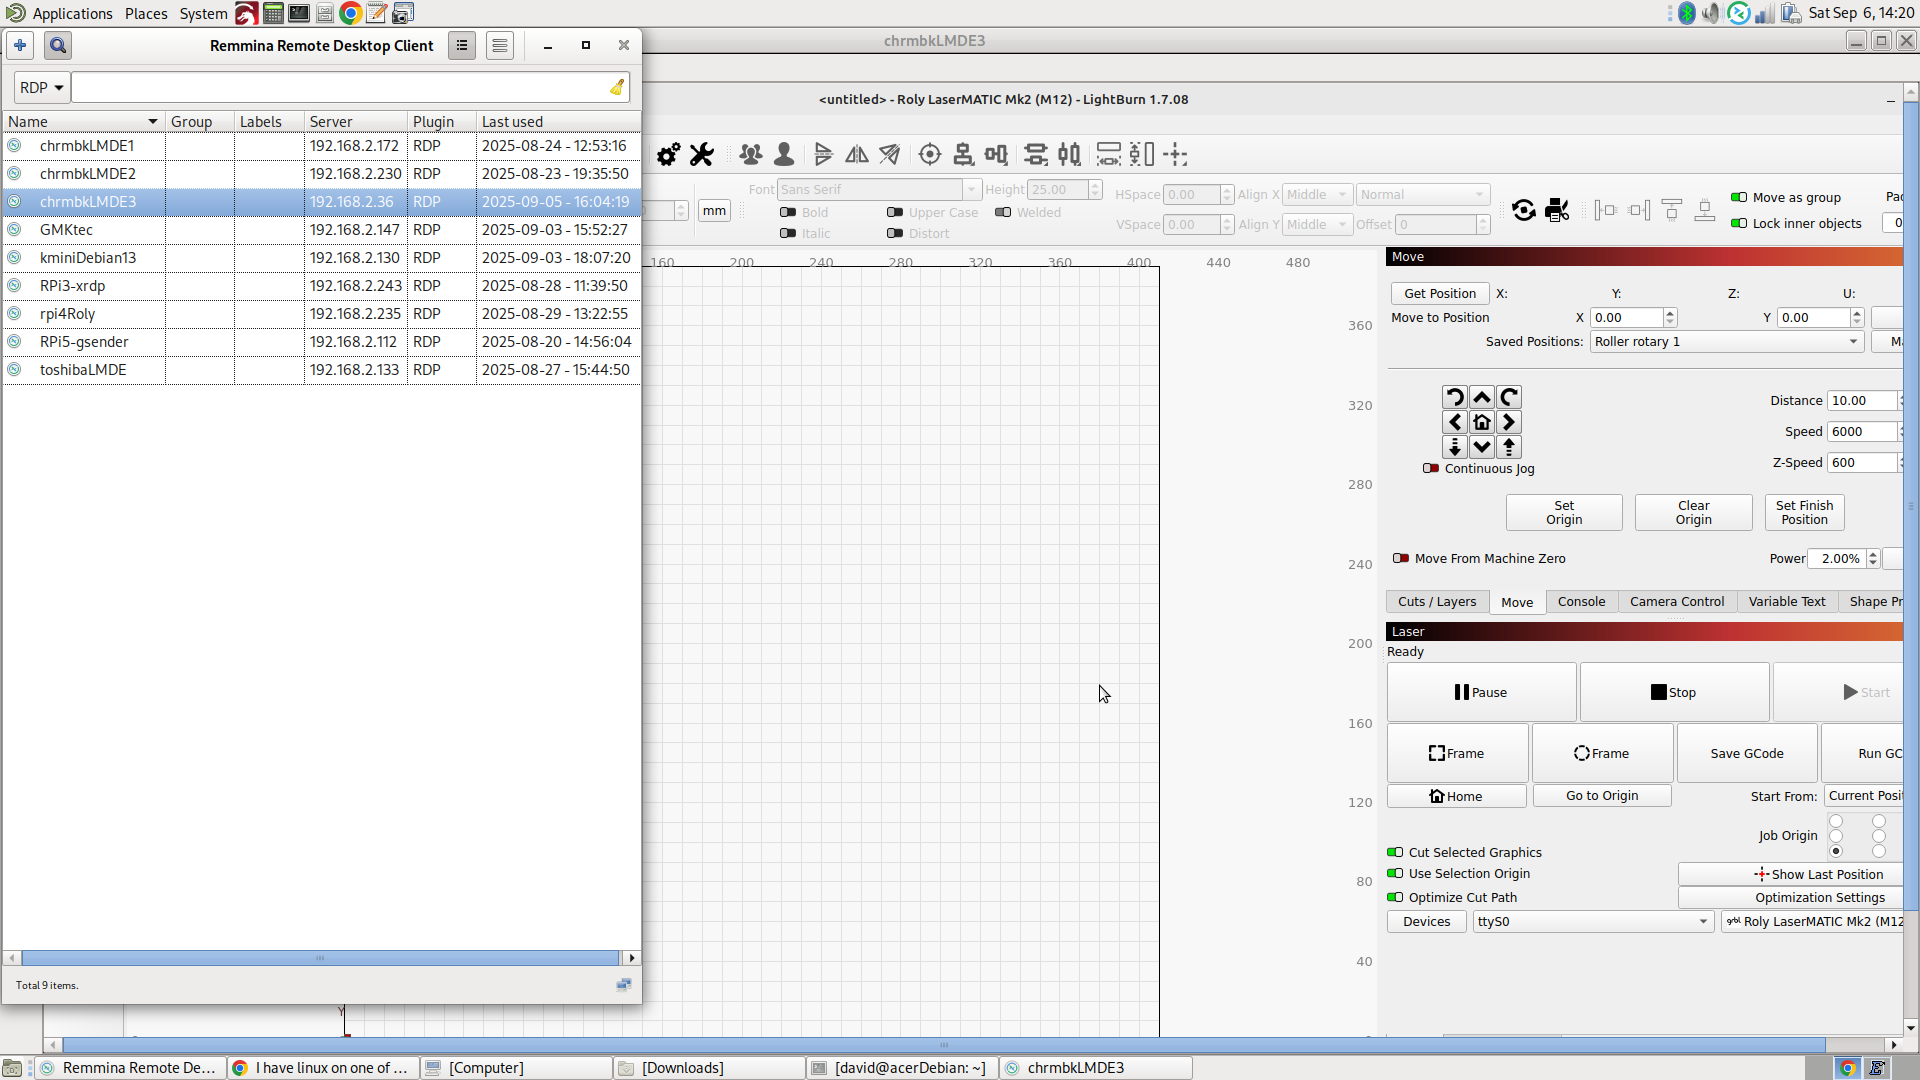Click the Remmina search magnifier icon
The image size is (1920, 1080).
tap(58, 46)
